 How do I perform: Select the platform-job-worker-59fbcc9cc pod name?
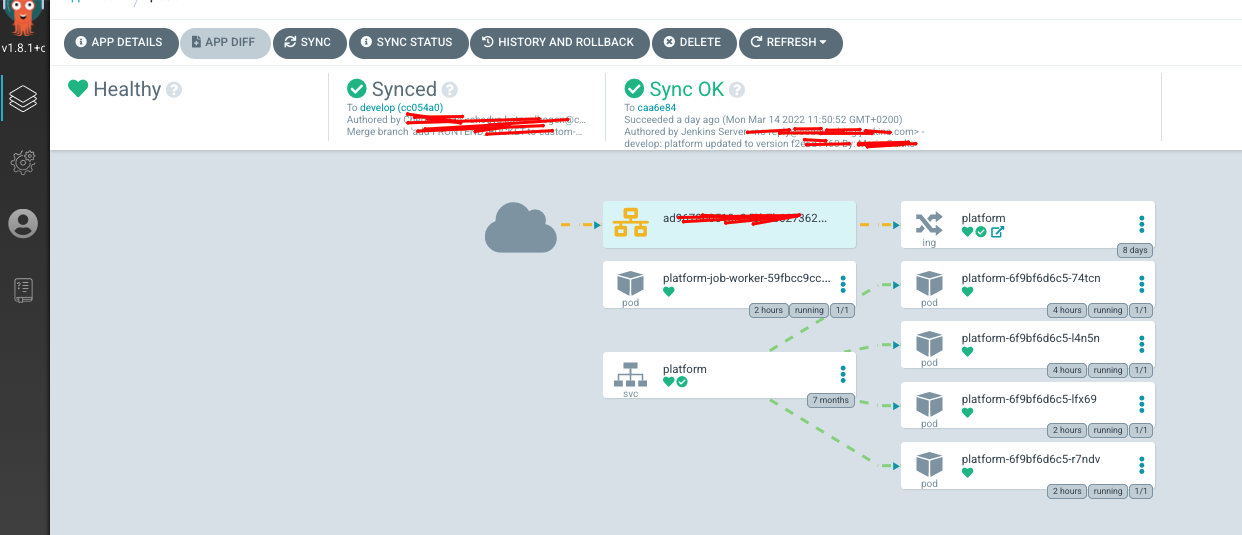pos(746,278)
